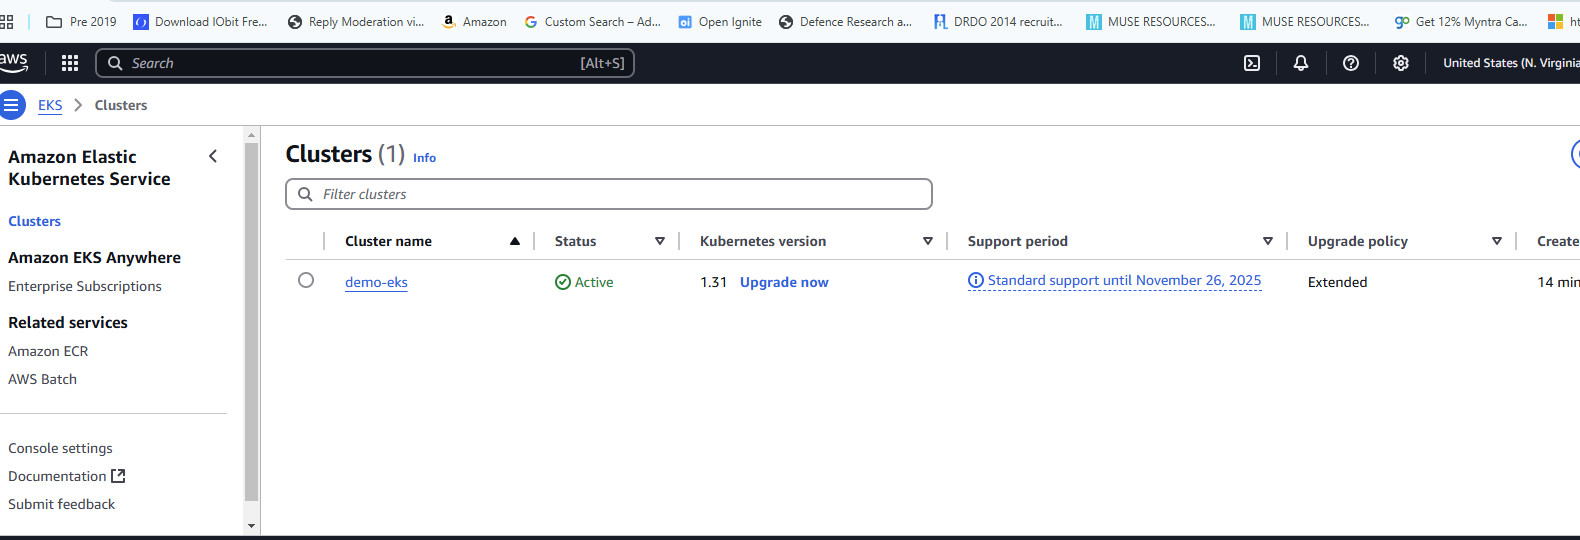Open the Custom Search bookmark
Screen dimensions: 1580x540
click(x=593, y=21)
